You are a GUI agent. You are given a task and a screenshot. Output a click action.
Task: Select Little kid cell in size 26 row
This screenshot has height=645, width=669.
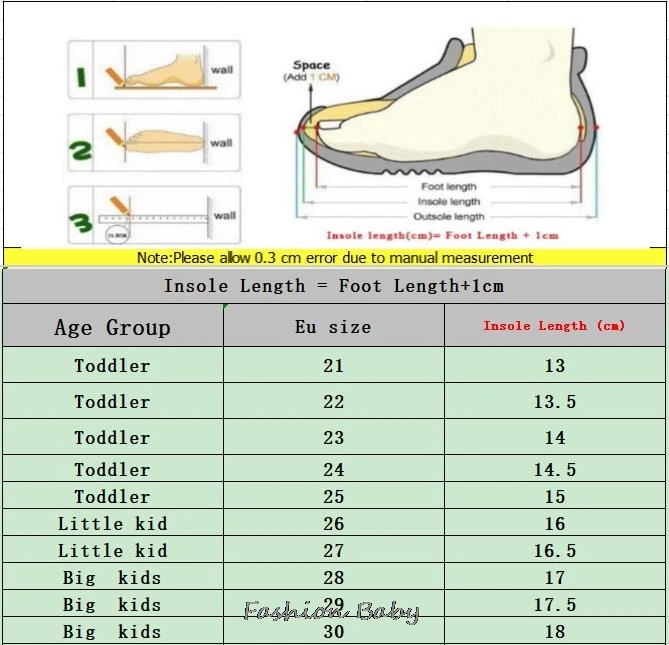pyautogui.click(x=113, y=523)
